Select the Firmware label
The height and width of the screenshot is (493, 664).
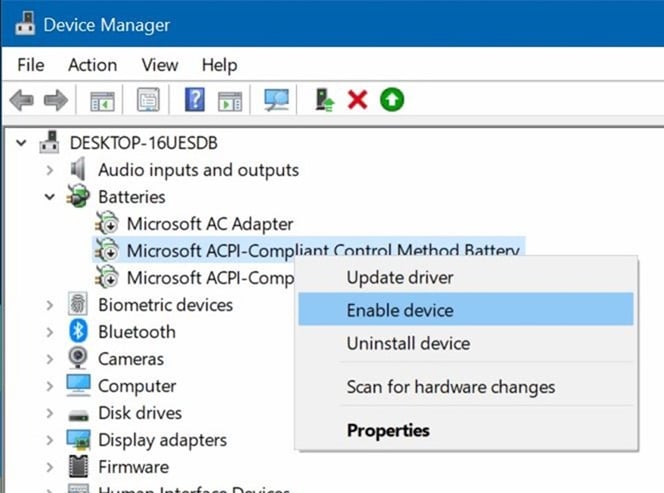pos(133,467)
